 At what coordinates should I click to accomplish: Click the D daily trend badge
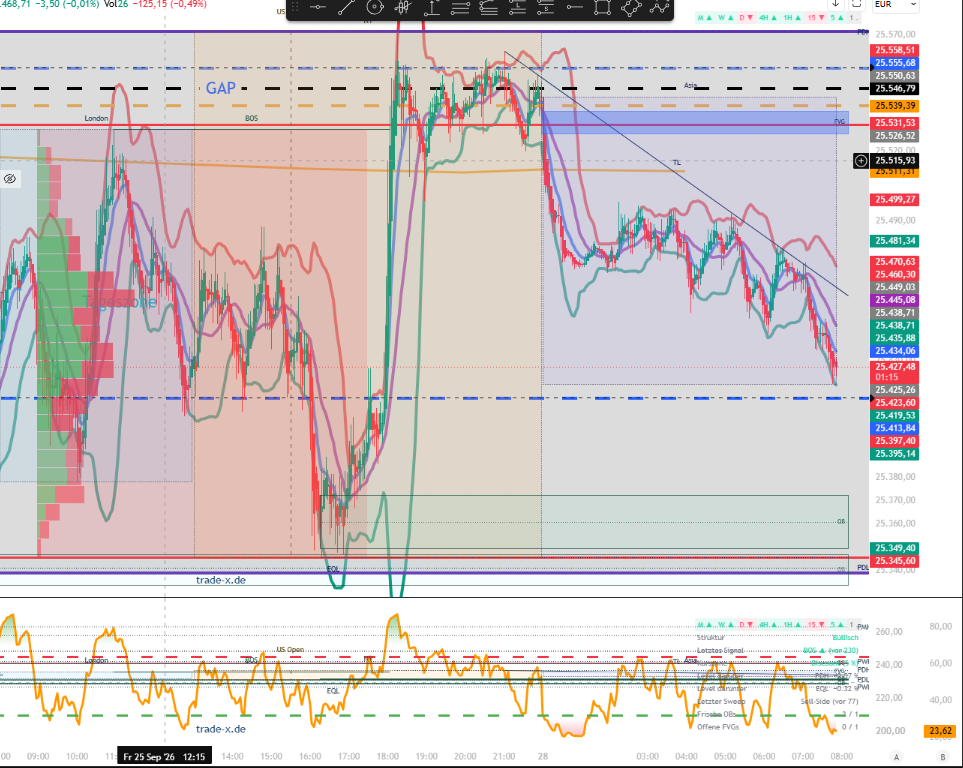pos(746,18)
